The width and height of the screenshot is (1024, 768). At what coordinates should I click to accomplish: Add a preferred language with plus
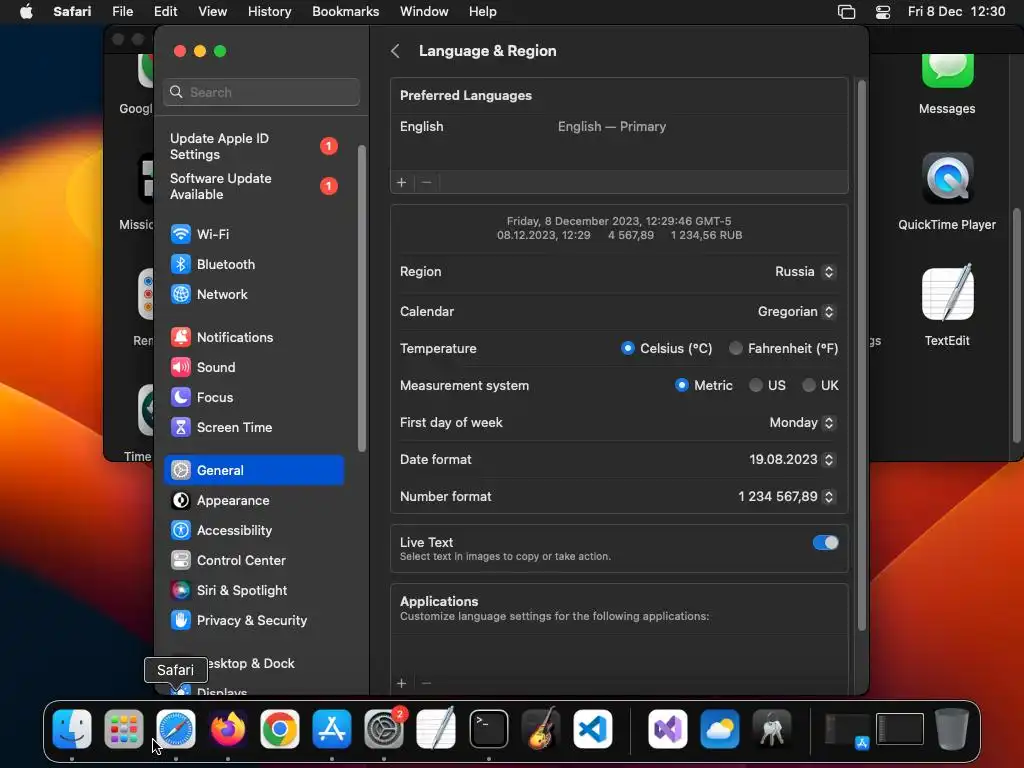coord(402,182)
